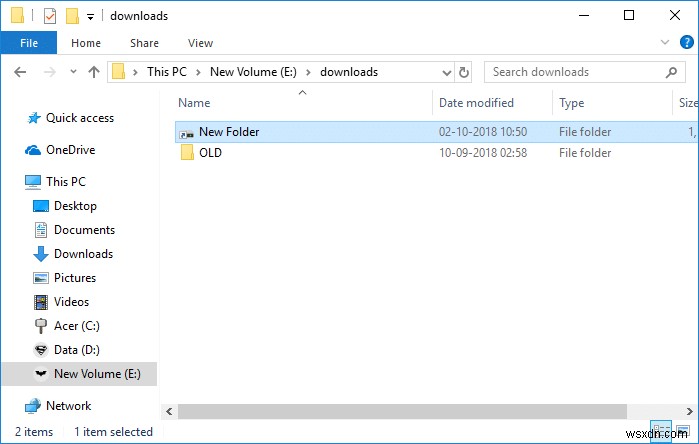Click the File folder type of OLD
The image size is (699, 444).
pyautogui.click(x=585, y=153)
